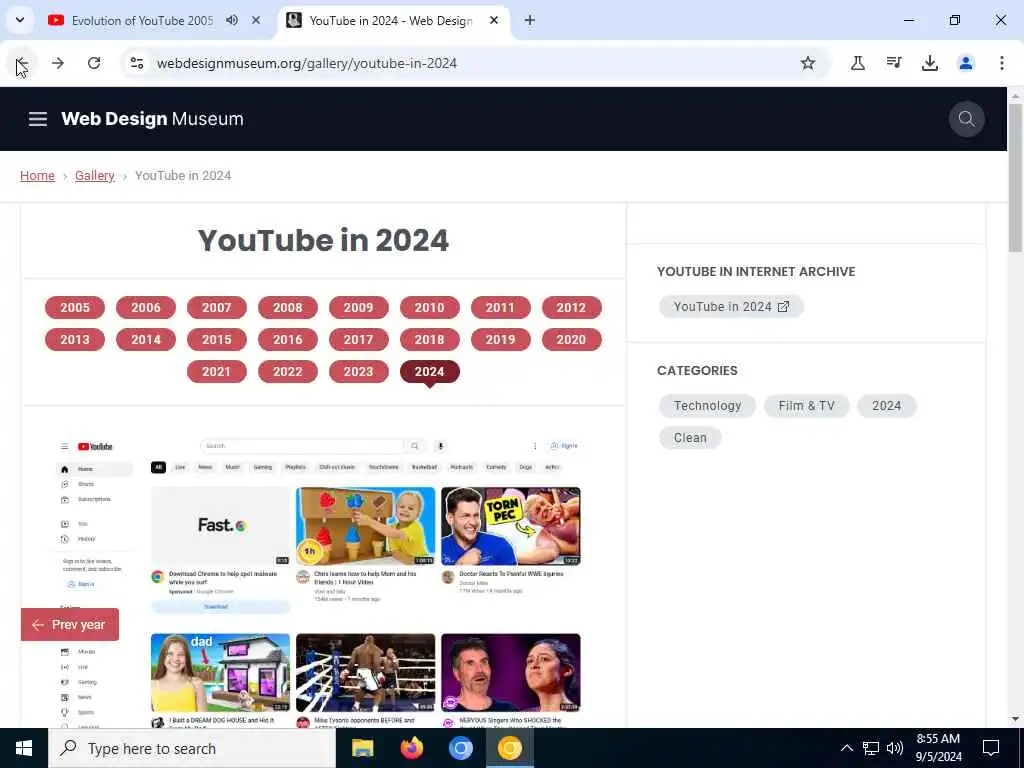
Task: Select the 2019 year pill
Action: [500, 340]
